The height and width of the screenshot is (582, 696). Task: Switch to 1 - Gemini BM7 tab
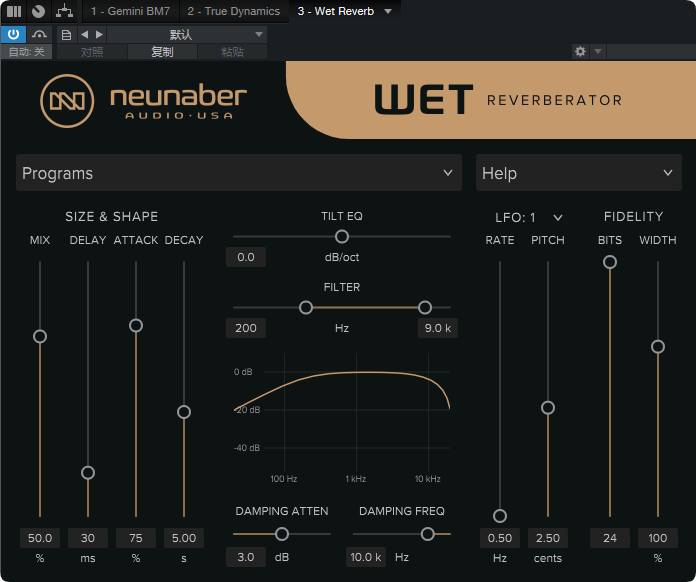[130, 11]
